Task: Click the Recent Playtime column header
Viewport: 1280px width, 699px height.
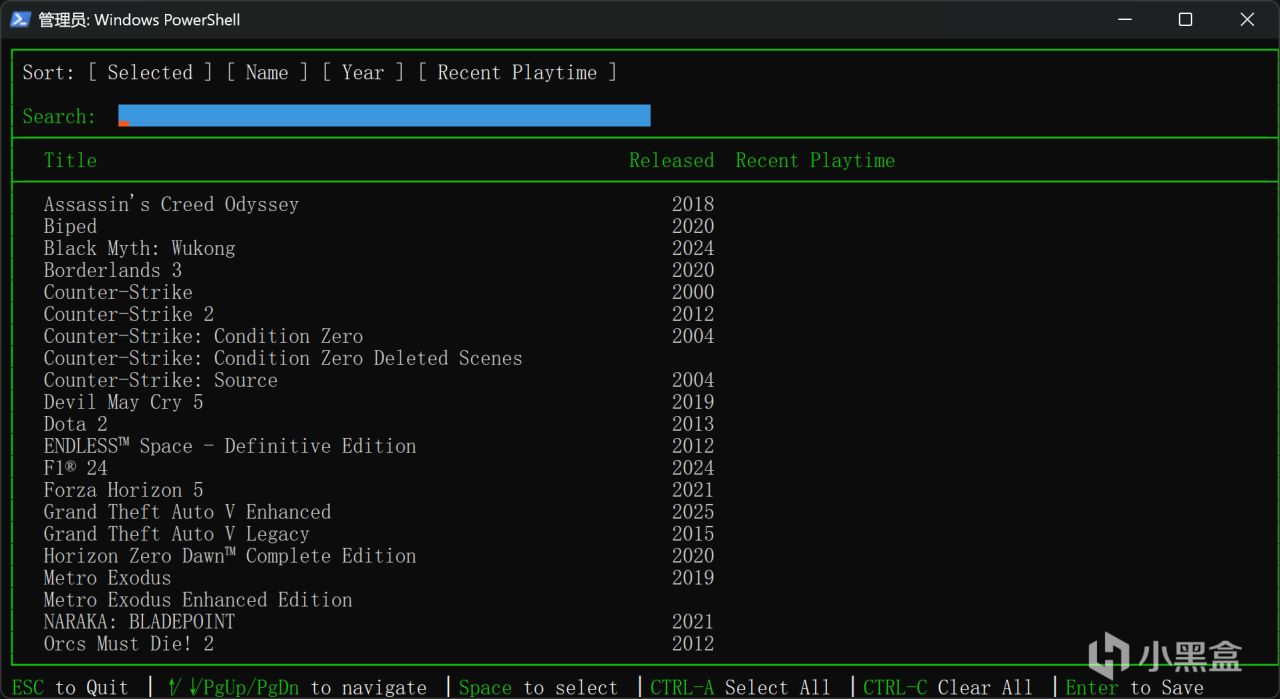Action: (815, 160)
